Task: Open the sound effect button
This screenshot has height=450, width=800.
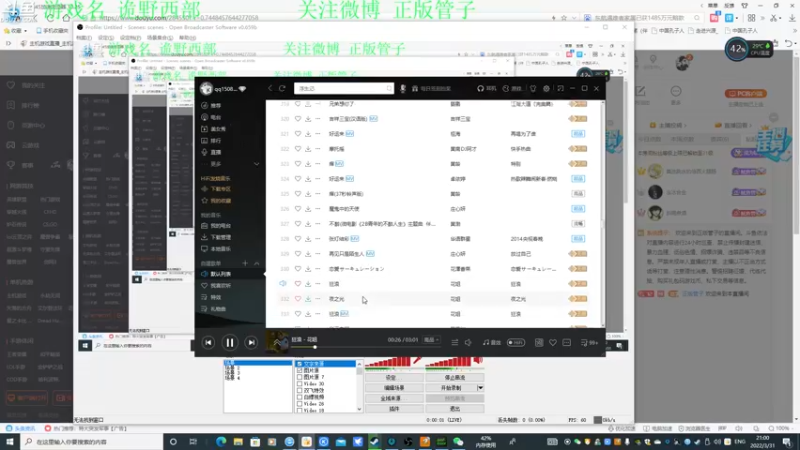Action: coord(491,343)
